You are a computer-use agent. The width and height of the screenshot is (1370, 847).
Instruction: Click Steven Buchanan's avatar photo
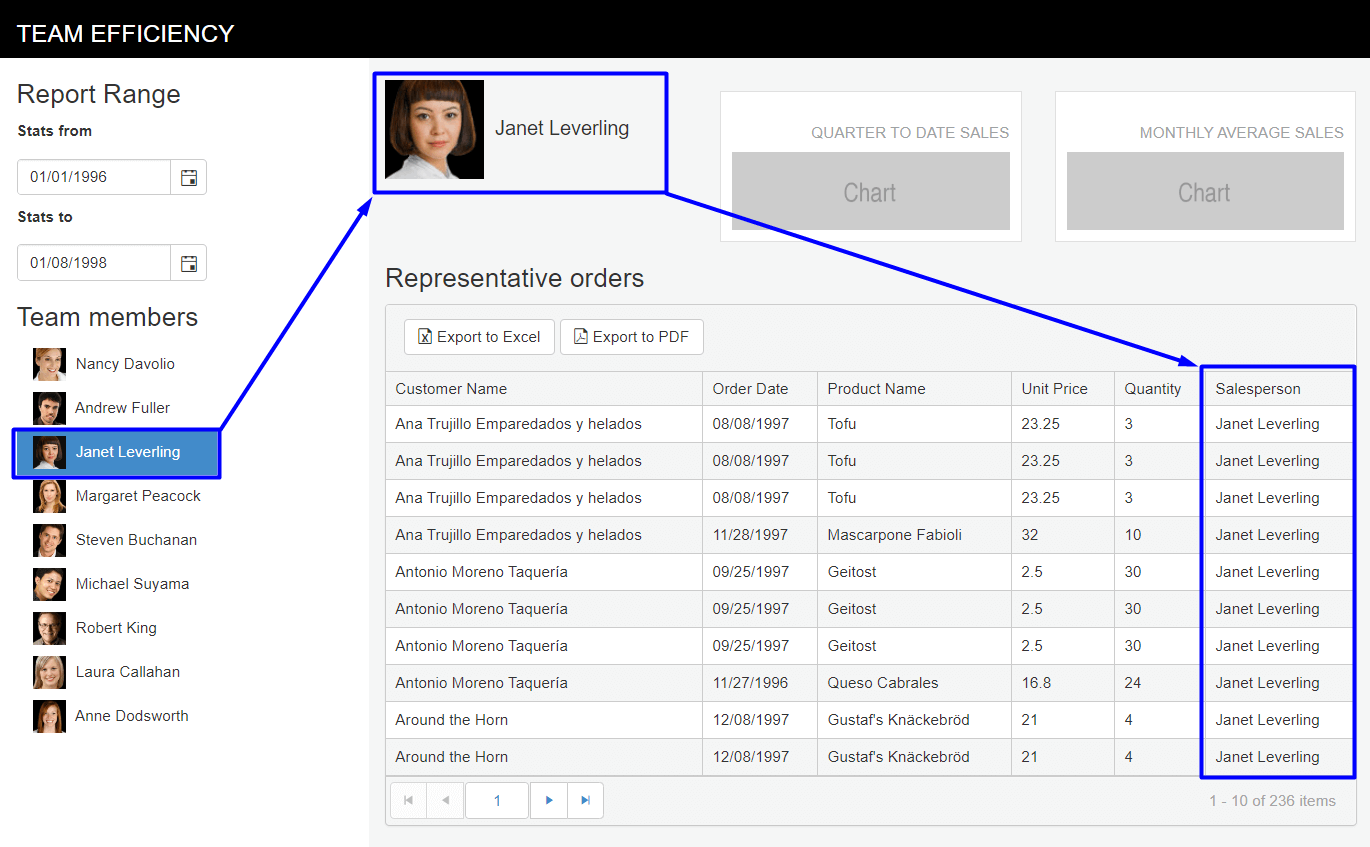[x=49, y=540]
